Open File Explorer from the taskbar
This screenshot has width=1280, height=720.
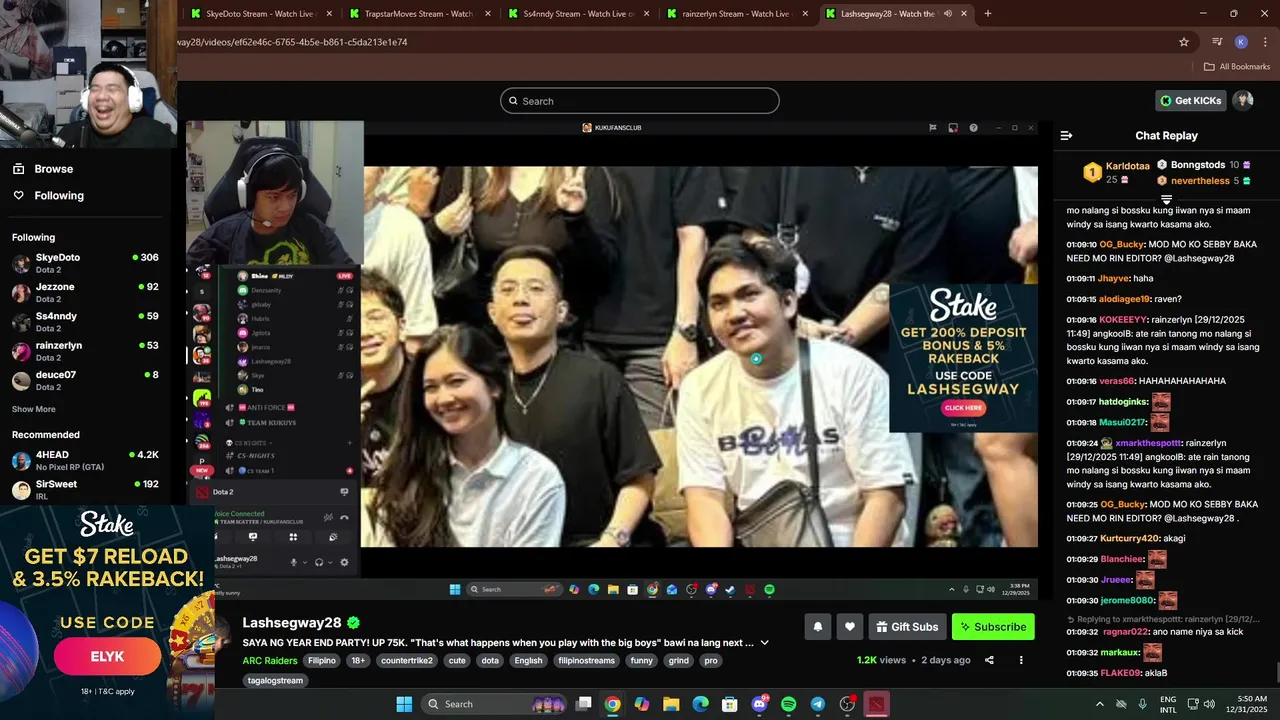point(671,704)
